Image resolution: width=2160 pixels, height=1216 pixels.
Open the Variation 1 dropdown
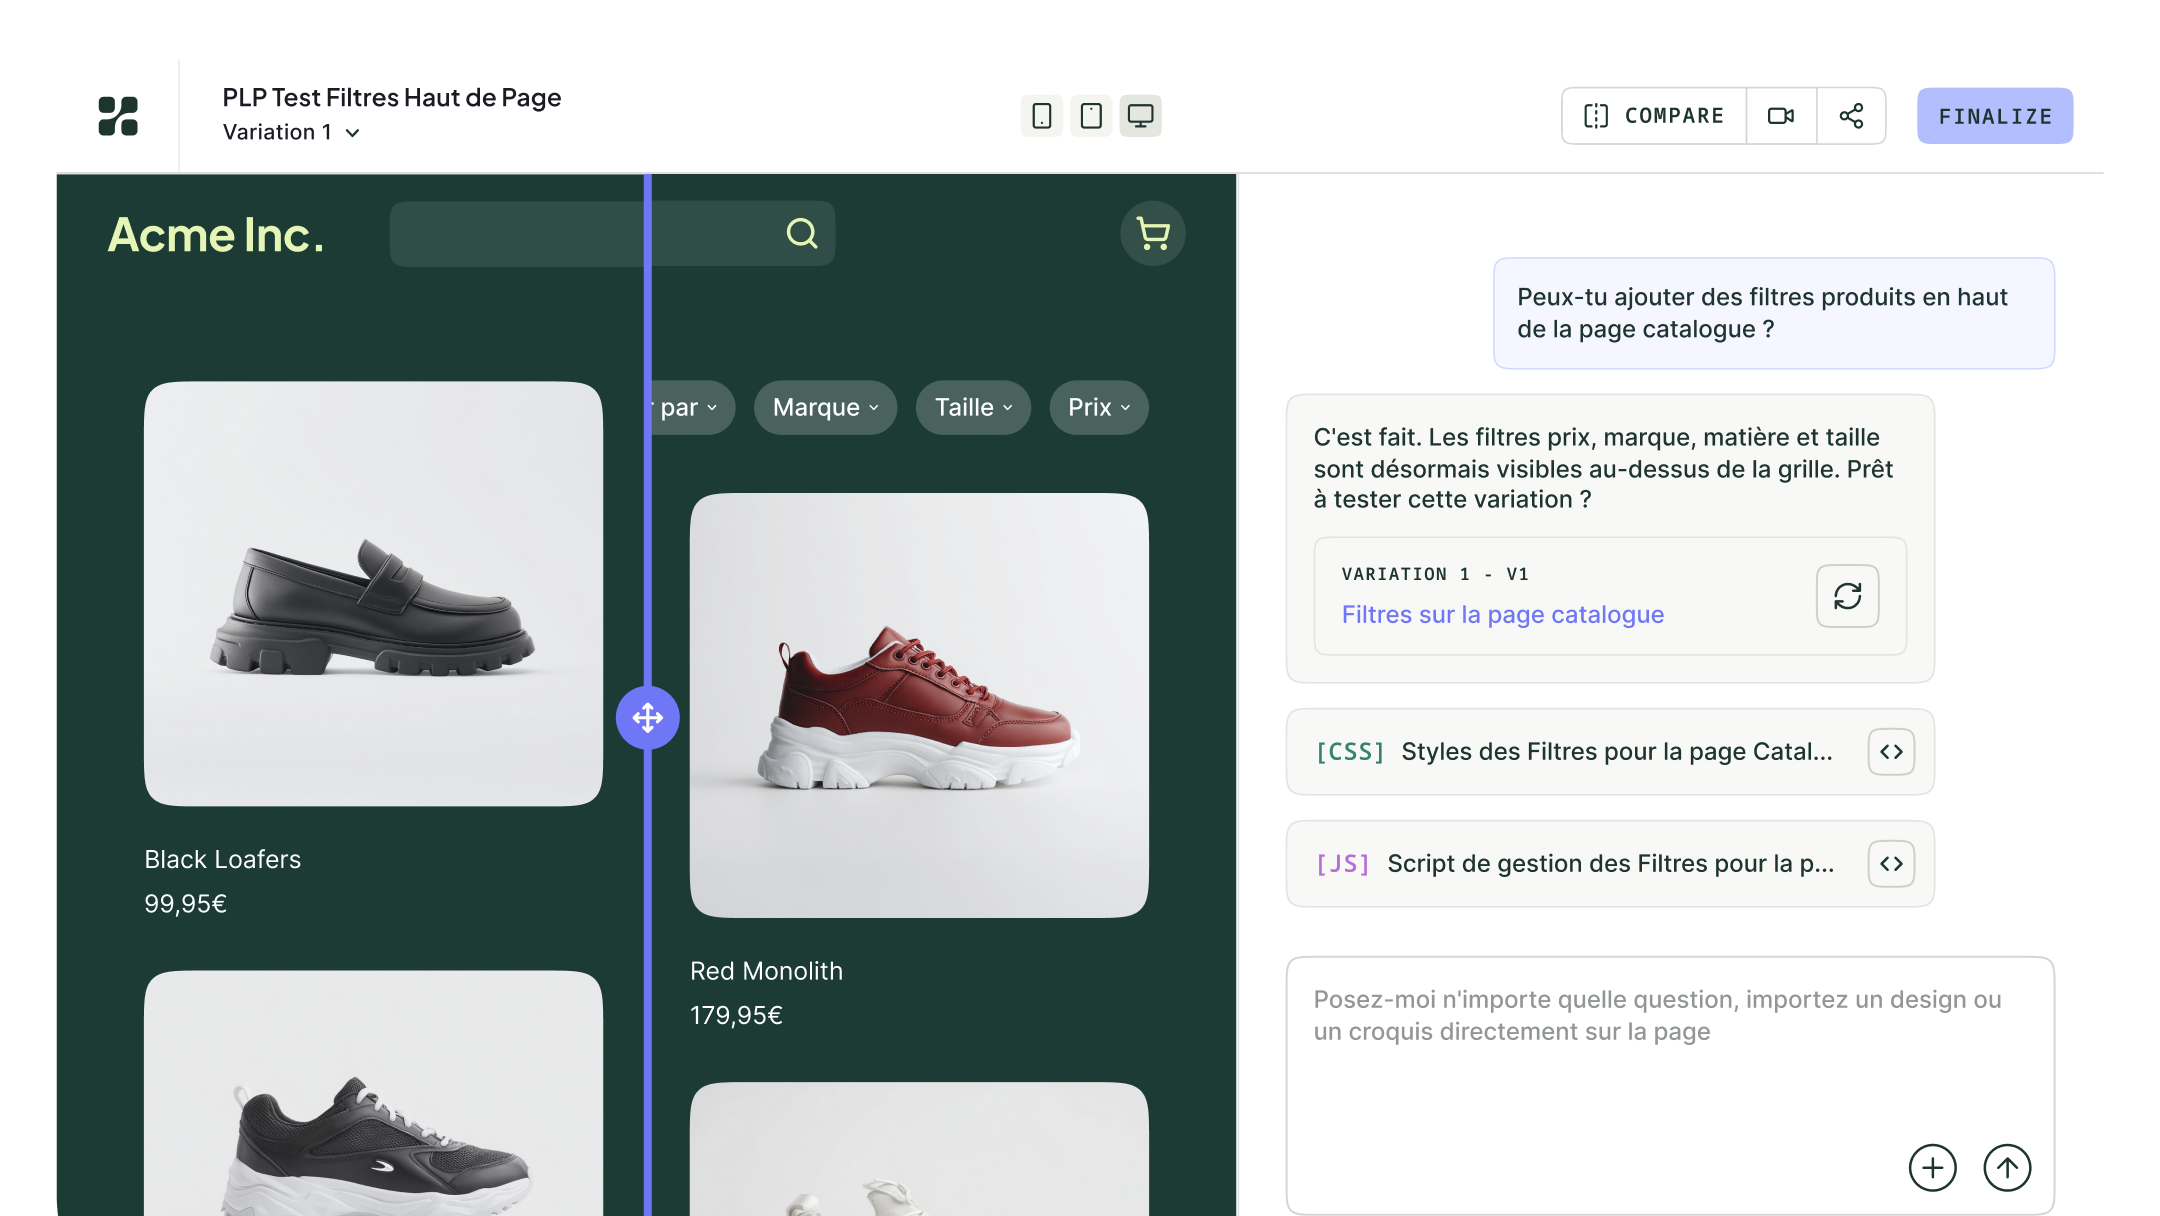click(x=291, y=132)
